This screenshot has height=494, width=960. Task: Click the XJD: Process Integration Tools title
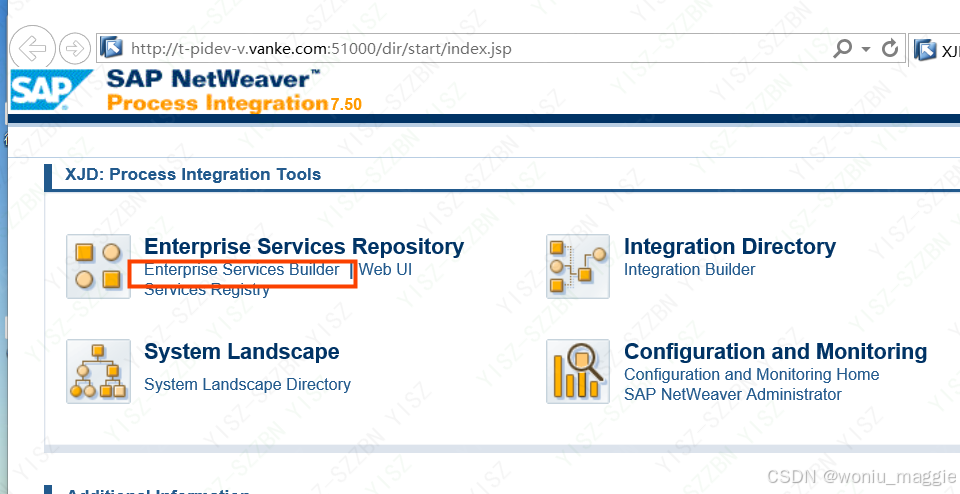pyautogui.click(x=193, y=174)
